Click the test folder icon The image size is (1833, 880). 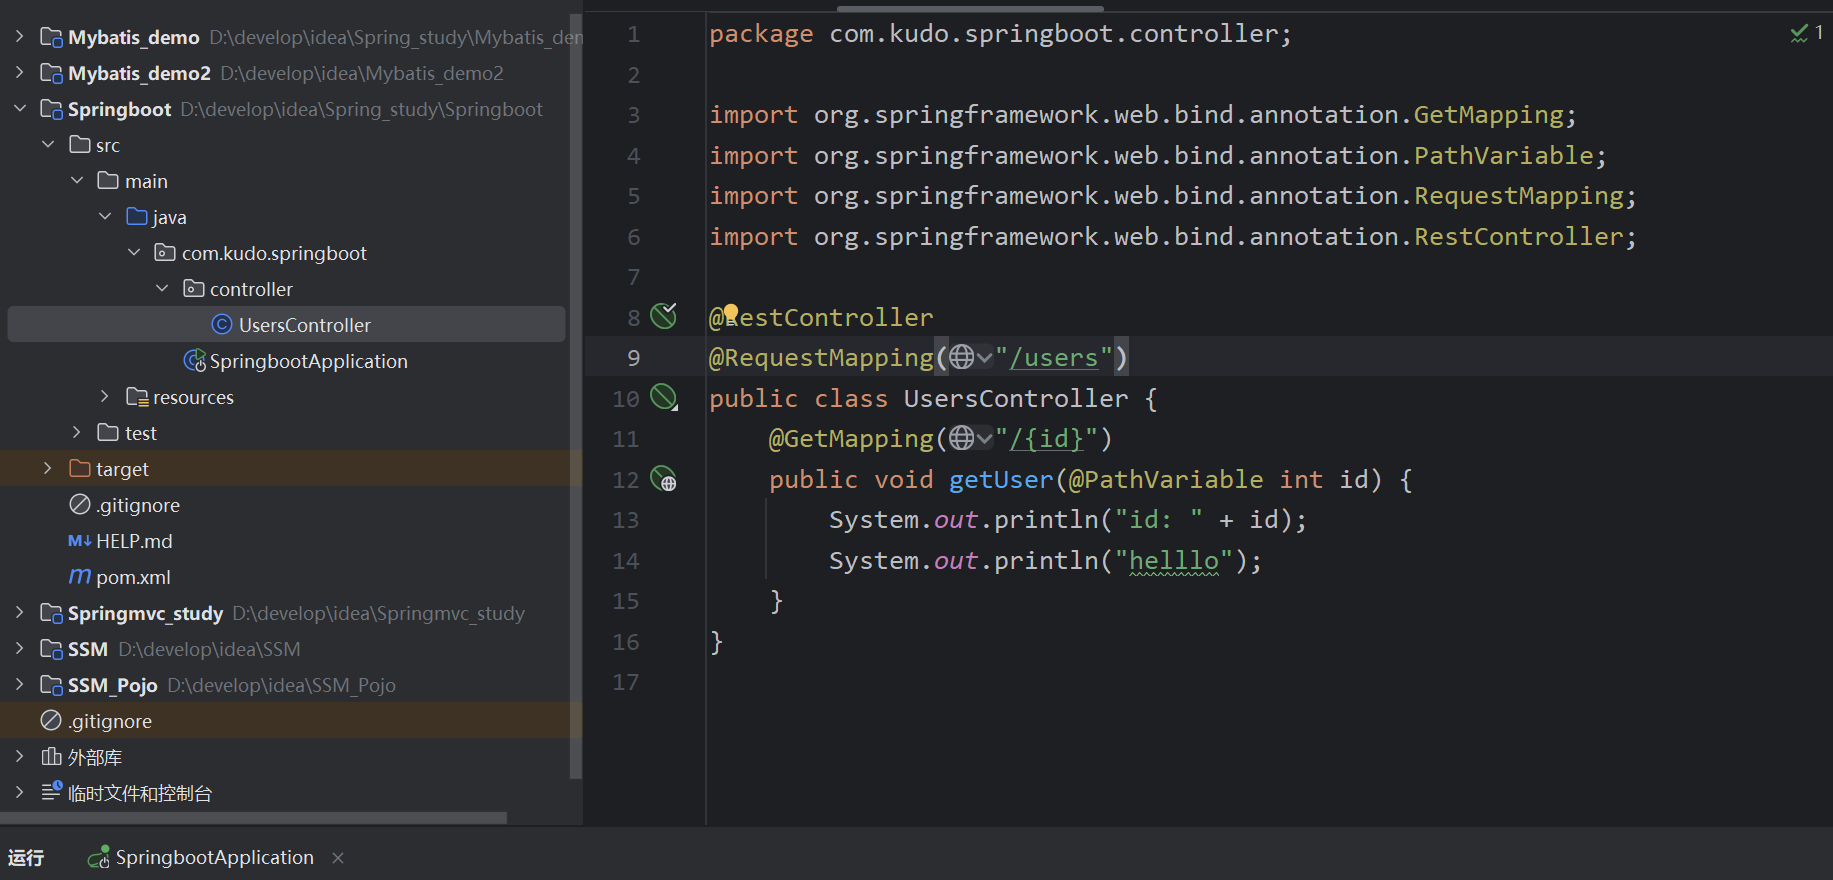pyautogui.click(x=108, y=433)
